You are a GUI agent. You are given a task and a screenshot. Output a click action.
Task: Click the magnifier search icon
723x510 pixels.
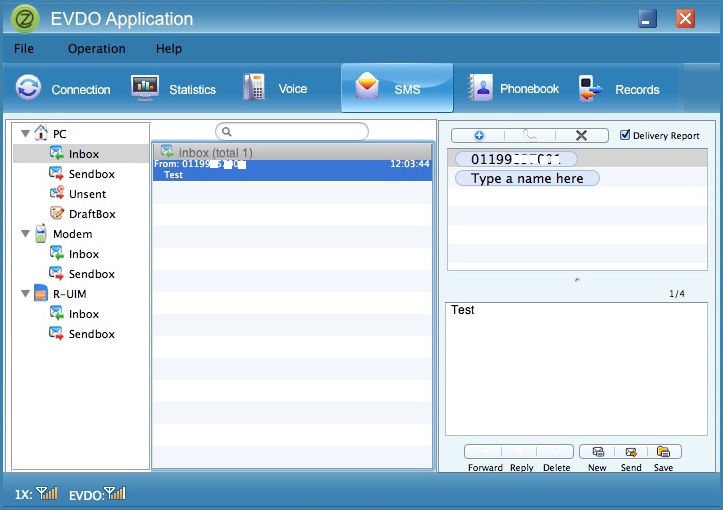(226, 132)
